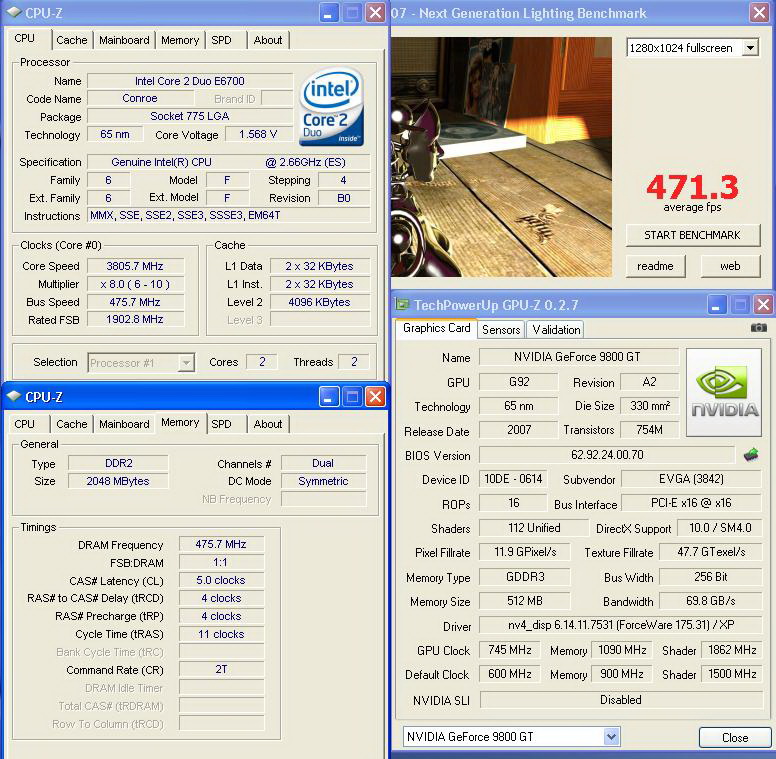Click the Rated FSB 1902.8 MHz value
The width and height of the screenshot is (776, 759).
[x=135, y=320]
